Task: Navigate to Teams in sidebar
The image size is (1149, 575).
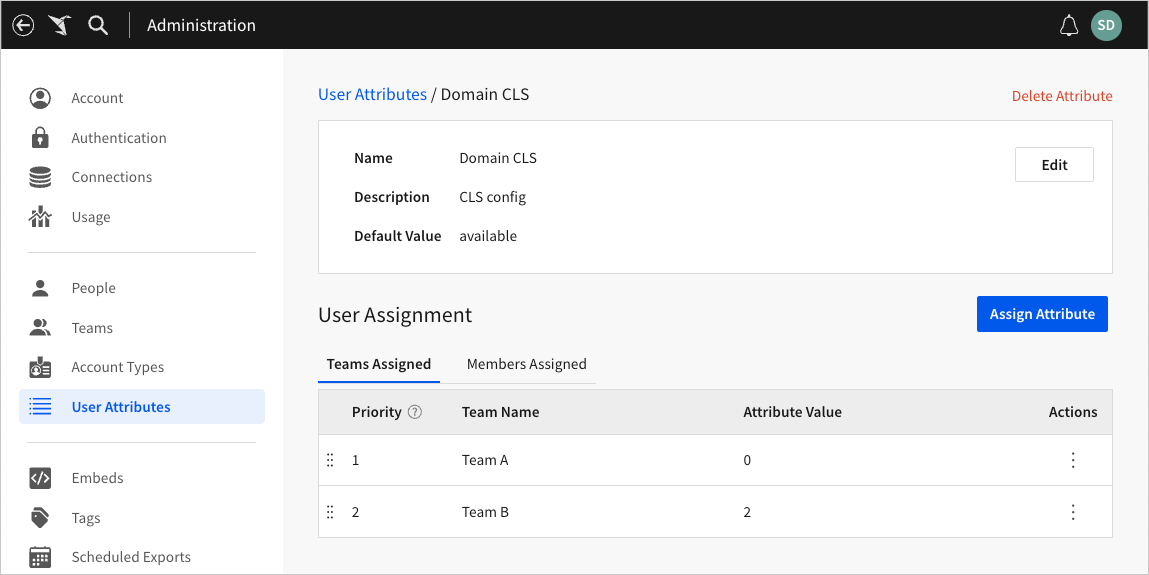Action: (x=92, y=327)
